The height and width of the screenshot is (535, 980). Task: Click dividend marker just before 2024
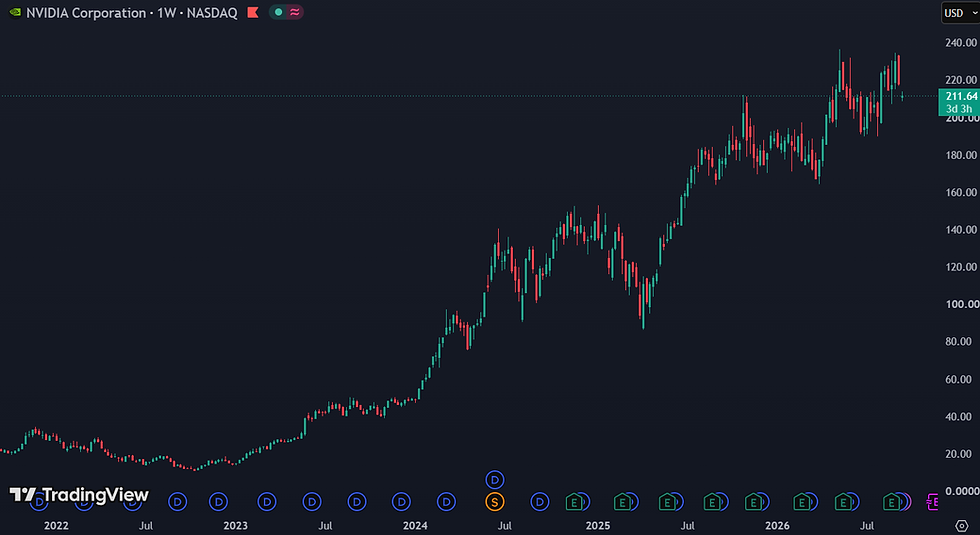401,502
